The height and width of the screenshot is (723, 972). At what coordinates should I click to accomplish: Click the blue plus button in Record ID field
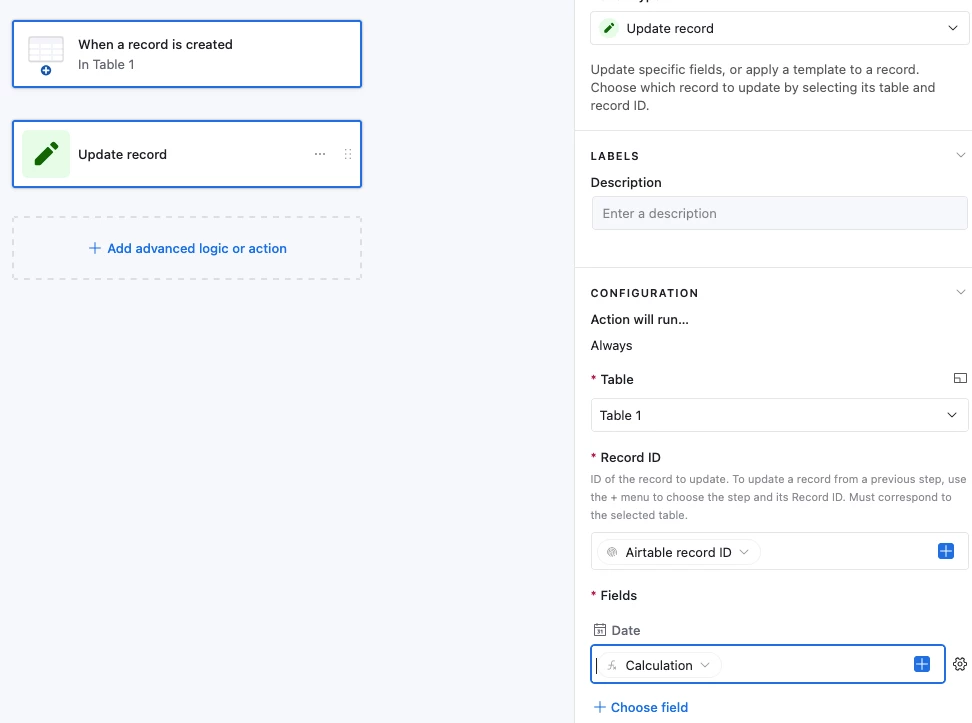[945, 551]
